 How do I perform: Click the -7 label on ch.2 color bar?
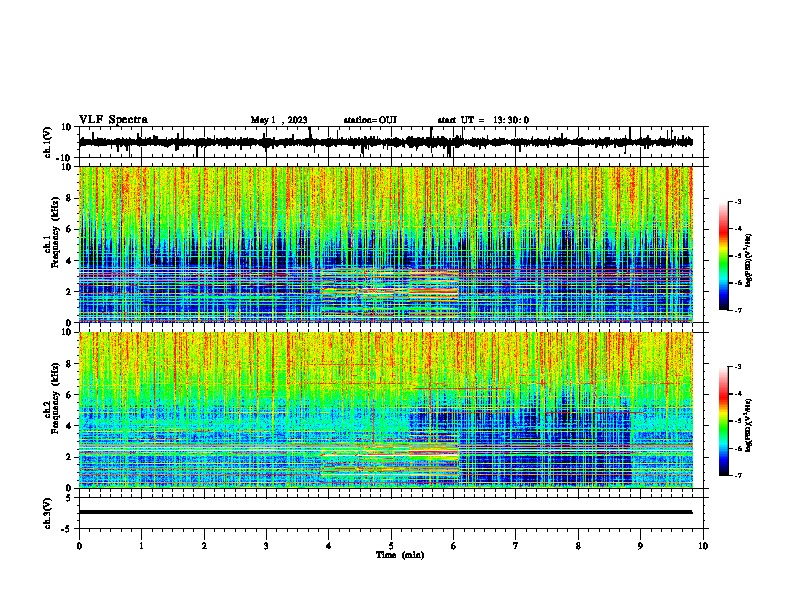click(737, 475)
